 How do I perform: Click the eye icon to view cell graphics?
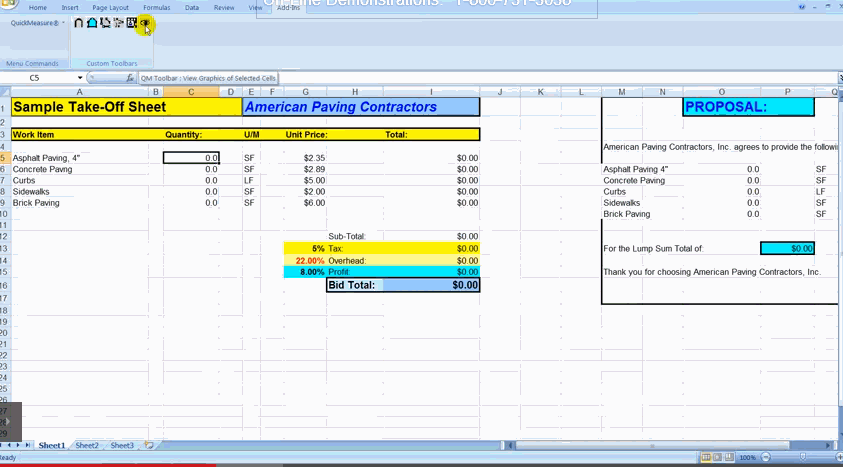(145, 23)
